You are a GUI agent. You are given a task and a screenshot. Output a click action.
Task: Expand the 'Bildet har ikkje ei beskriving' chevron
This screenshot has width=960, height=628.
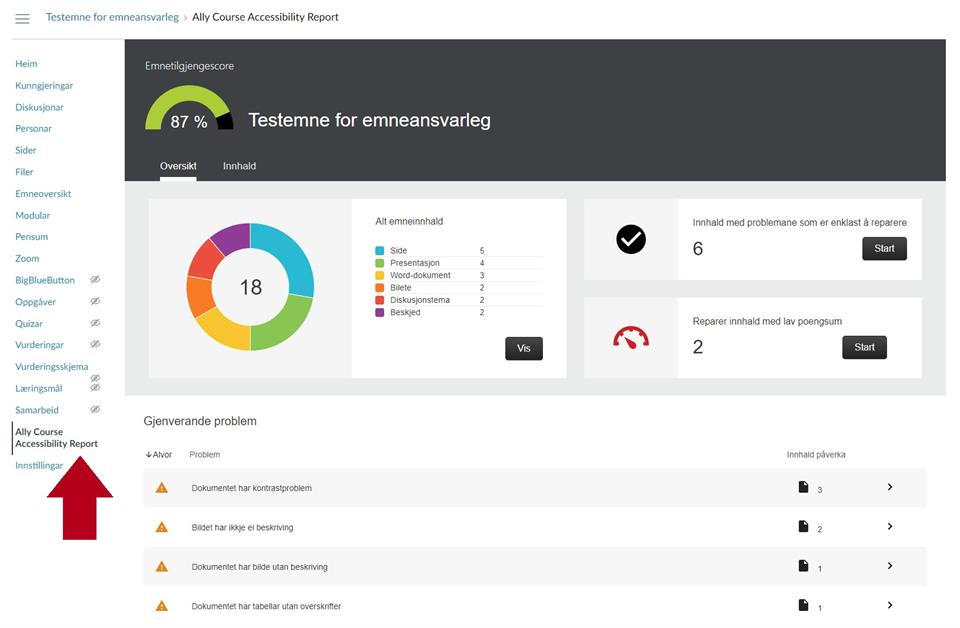(x=889, y=527)
